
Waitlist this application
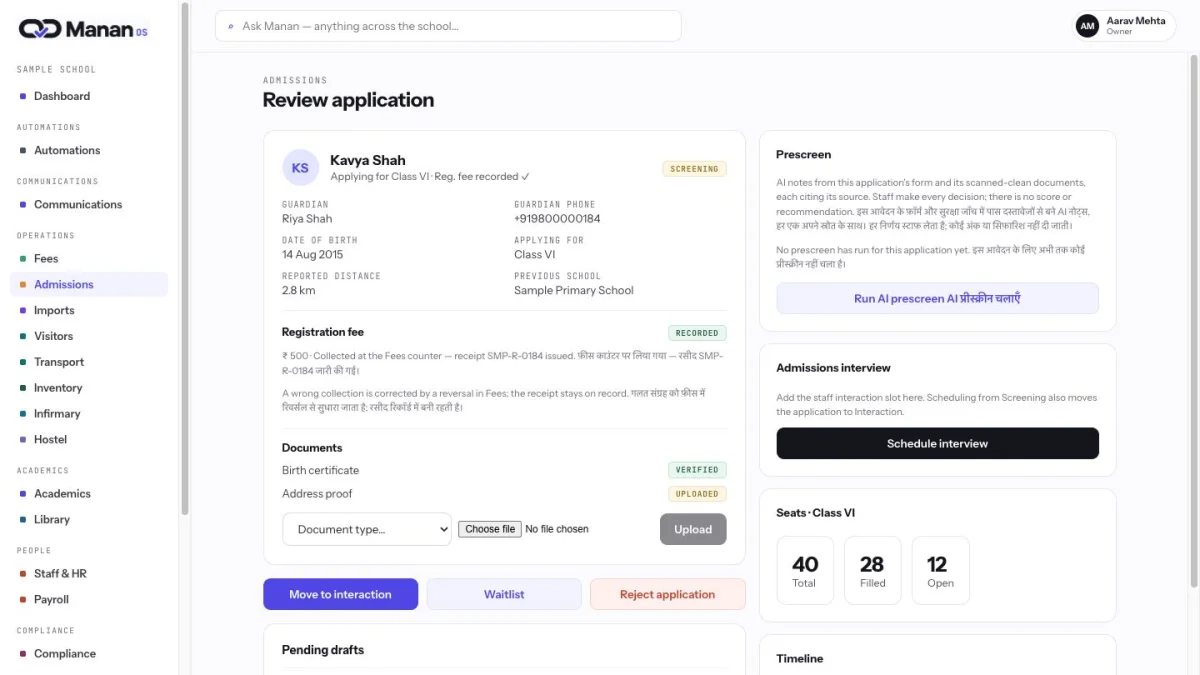click(504, 594)
